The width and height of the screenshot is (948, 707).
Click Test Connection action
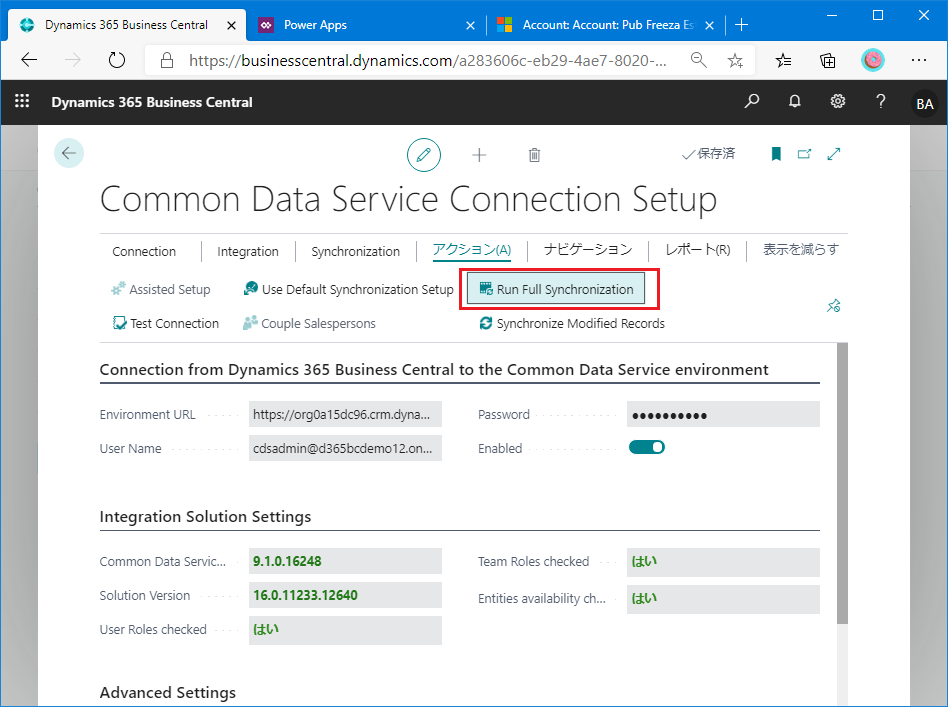tap(166, 324)
